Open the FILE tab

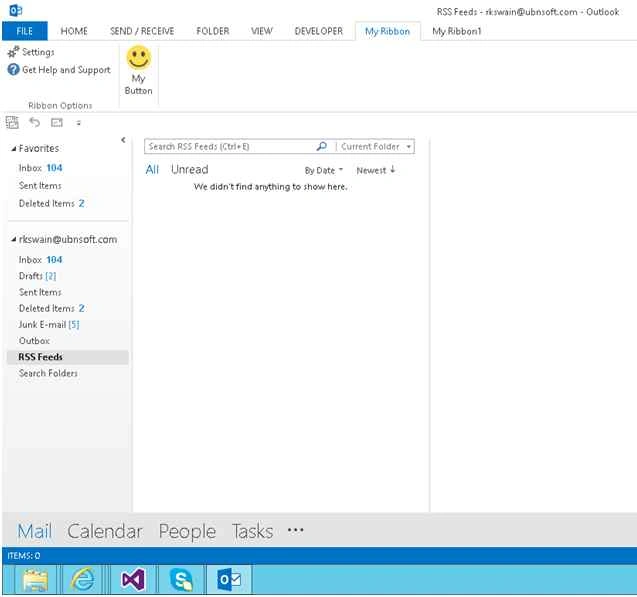[25, 31]
